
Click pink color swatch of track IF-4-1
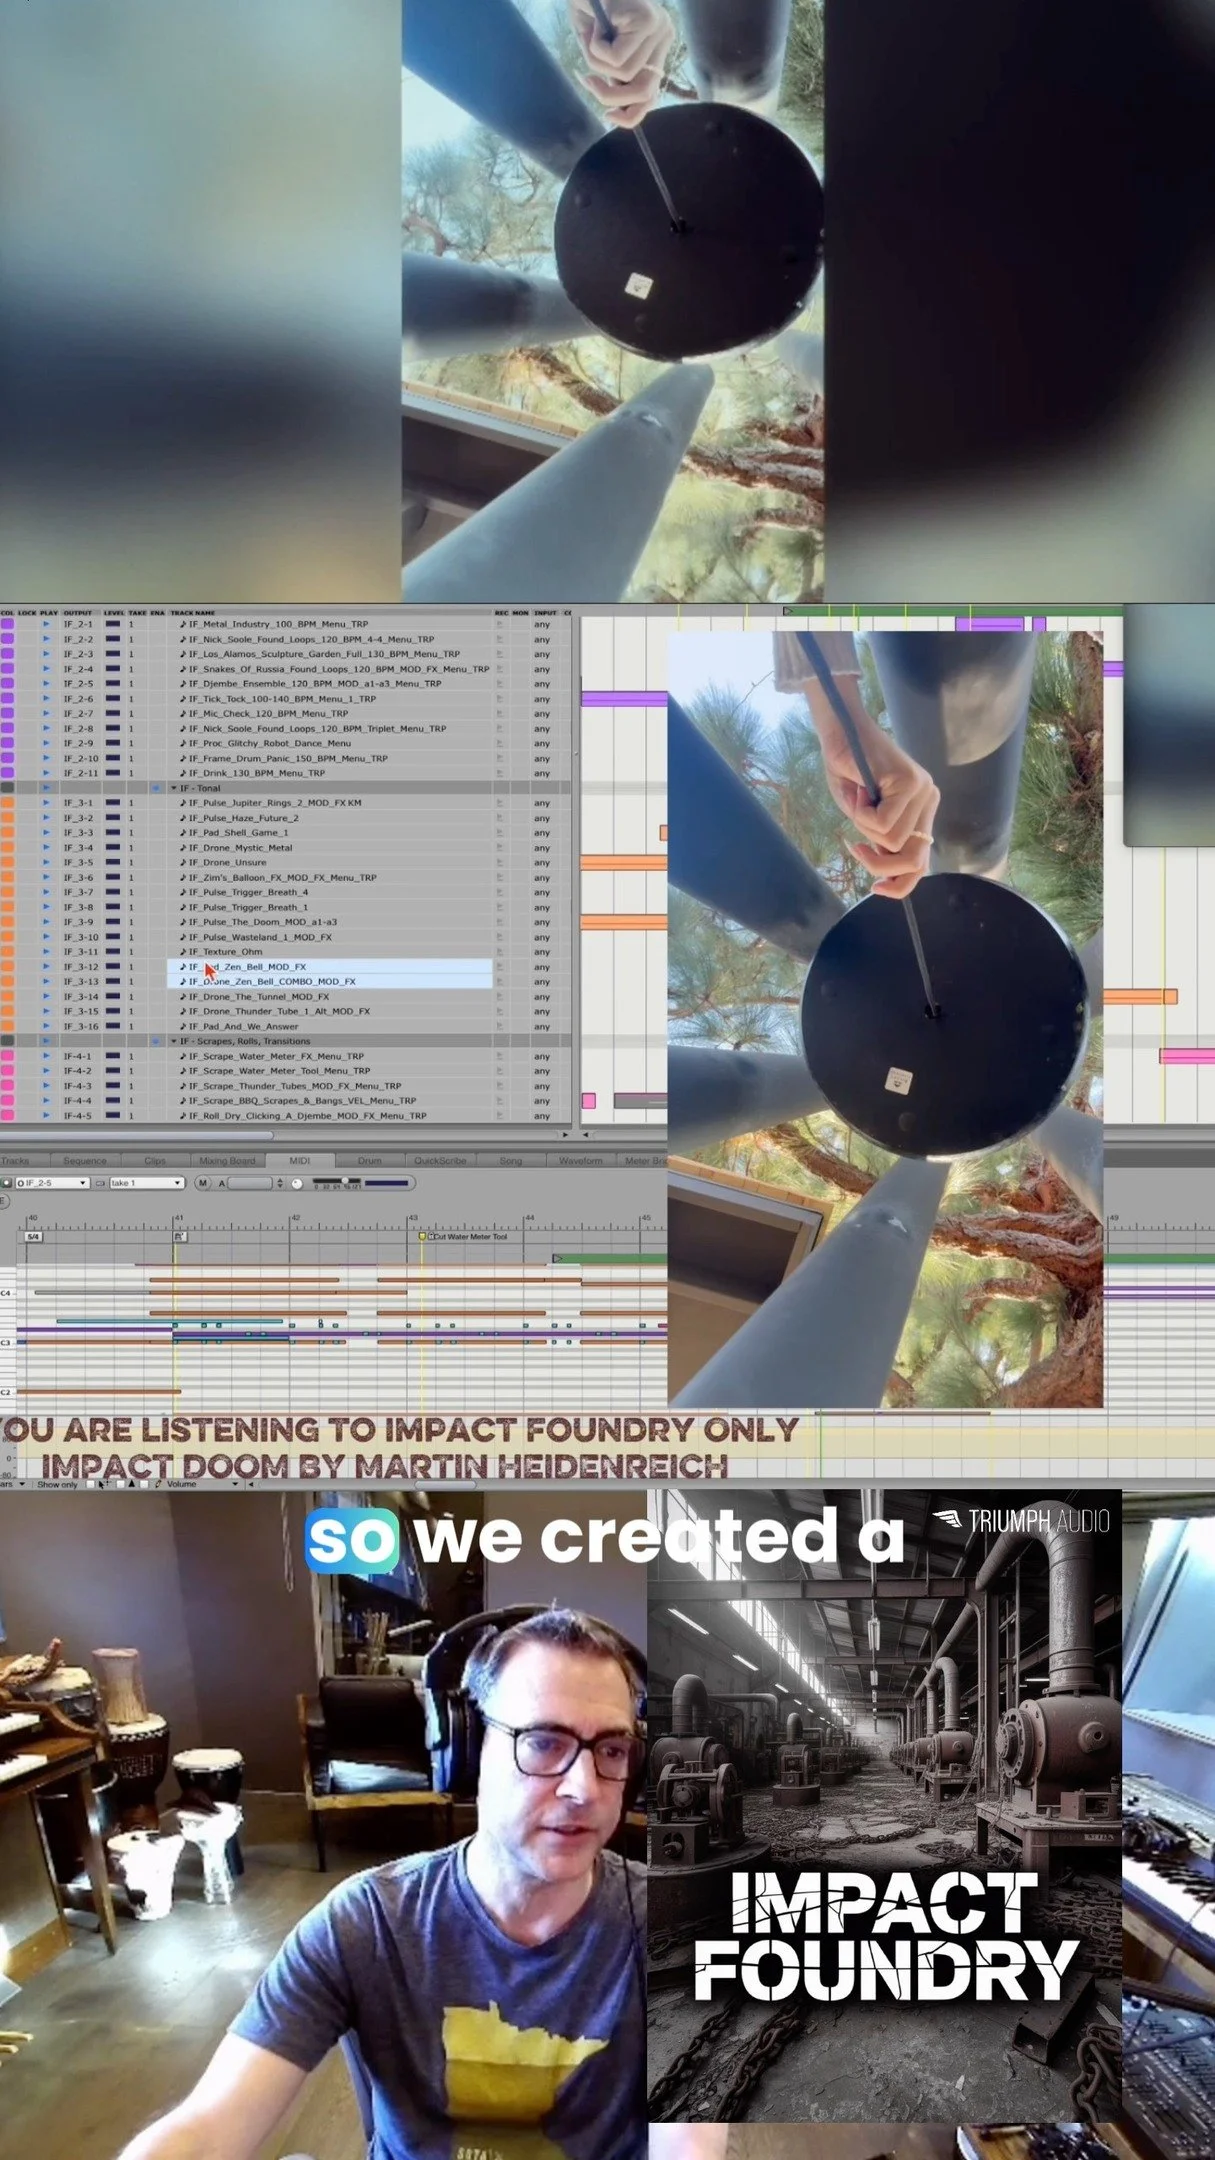tap(7, 1056)
